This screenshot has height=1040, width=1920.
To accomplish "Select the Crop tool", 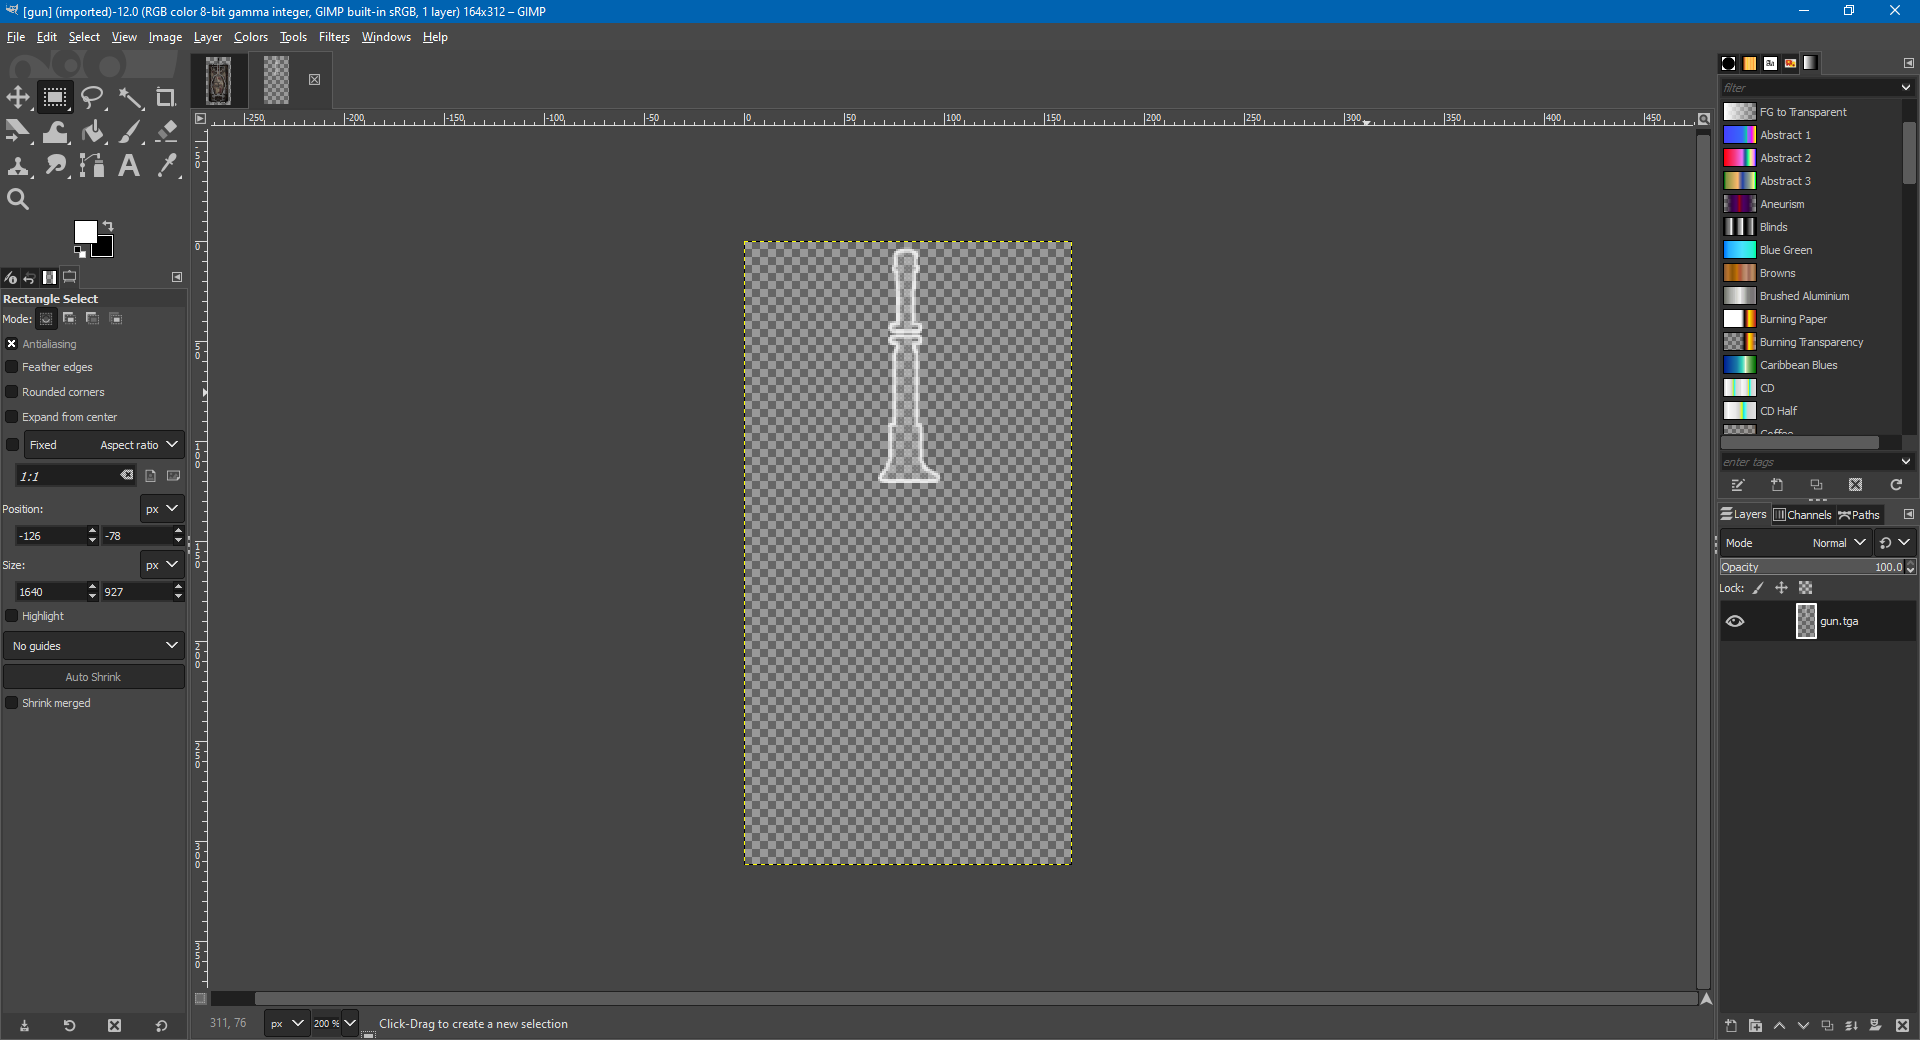I will click(166, 97).
